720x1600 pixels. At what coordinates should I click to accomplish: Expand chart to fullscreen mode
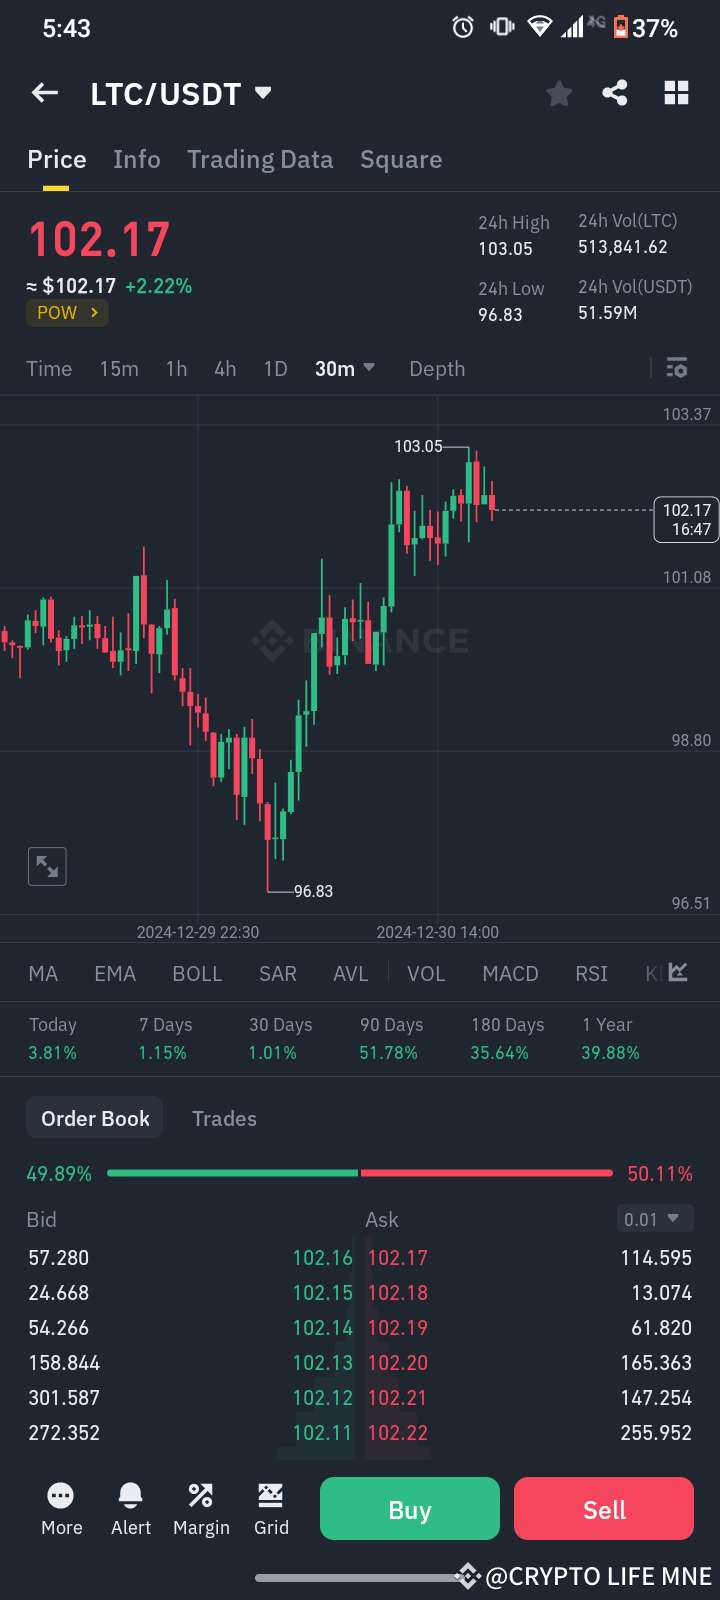pos(46,866)
